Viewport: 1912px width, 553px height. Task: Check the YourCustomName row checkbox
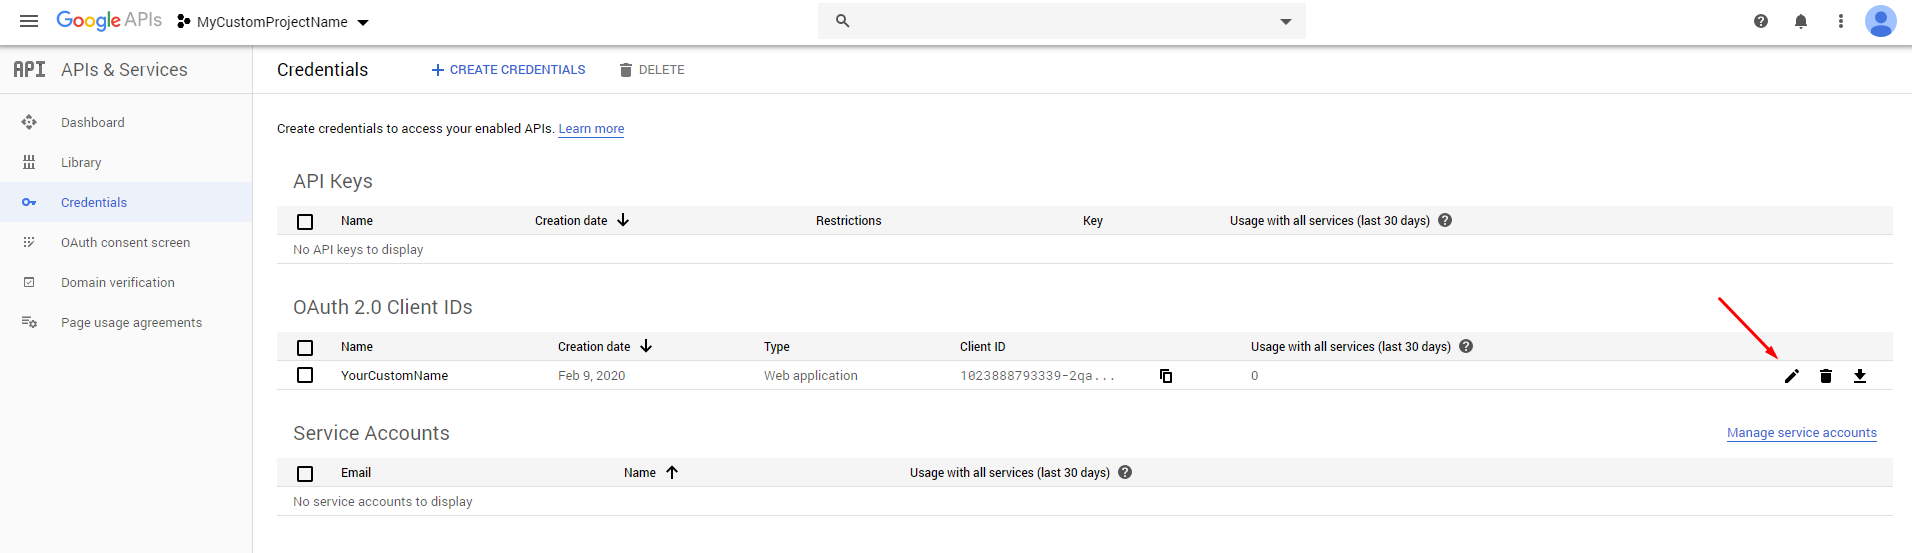[x=305, y=375]
